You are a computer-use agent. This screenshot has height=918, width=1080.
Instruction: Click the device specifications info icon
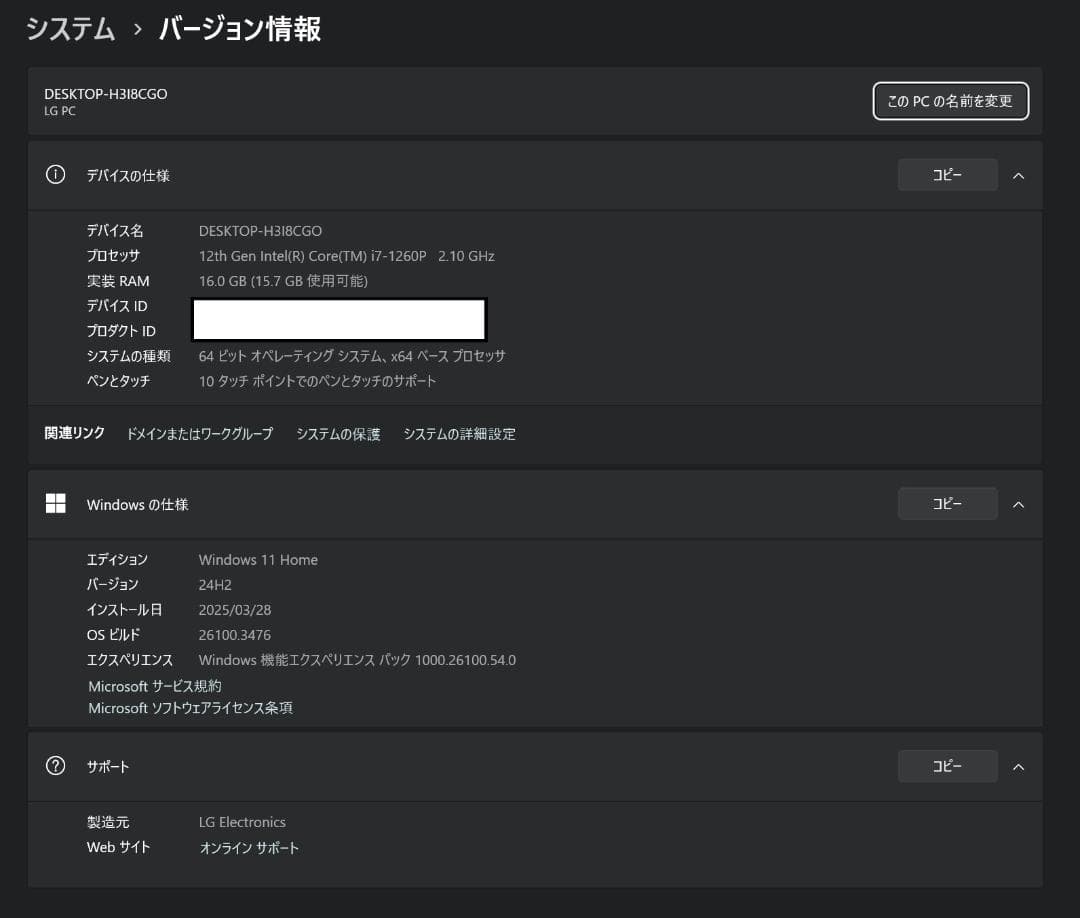(x=55, y=175)
